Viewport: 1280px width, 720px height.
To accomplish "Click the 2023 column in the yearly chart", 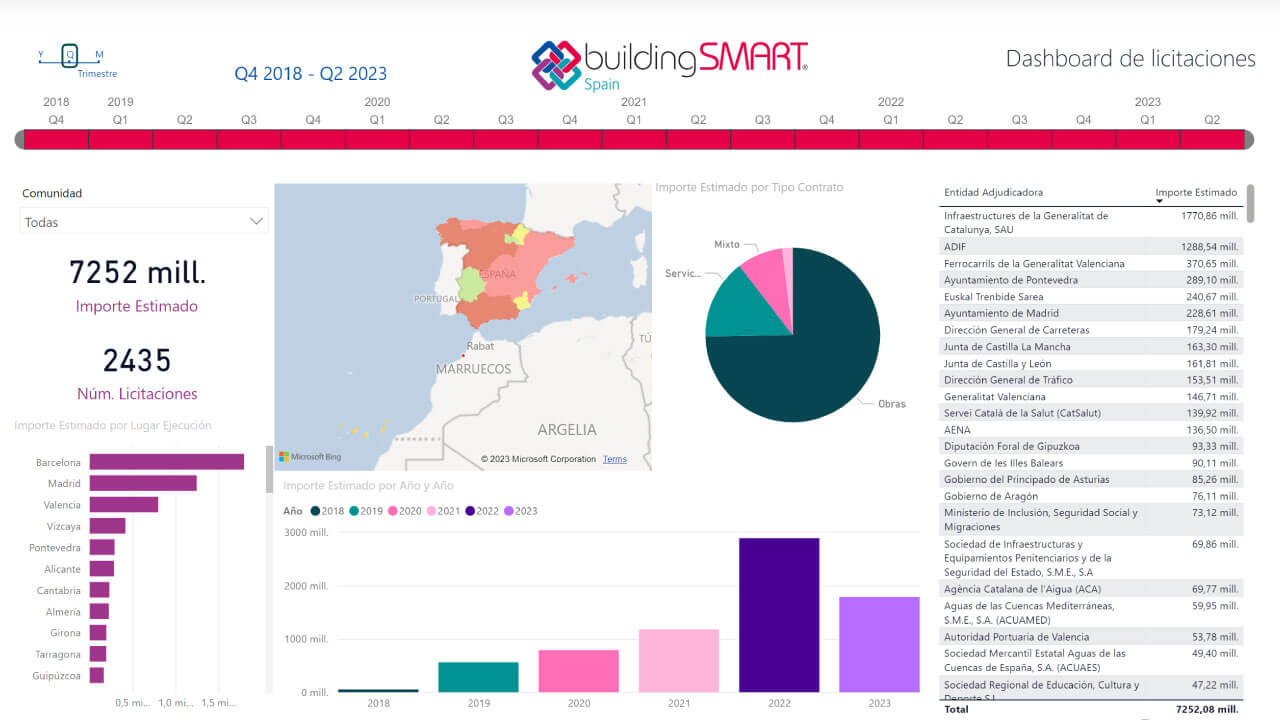I will point(879,644).
